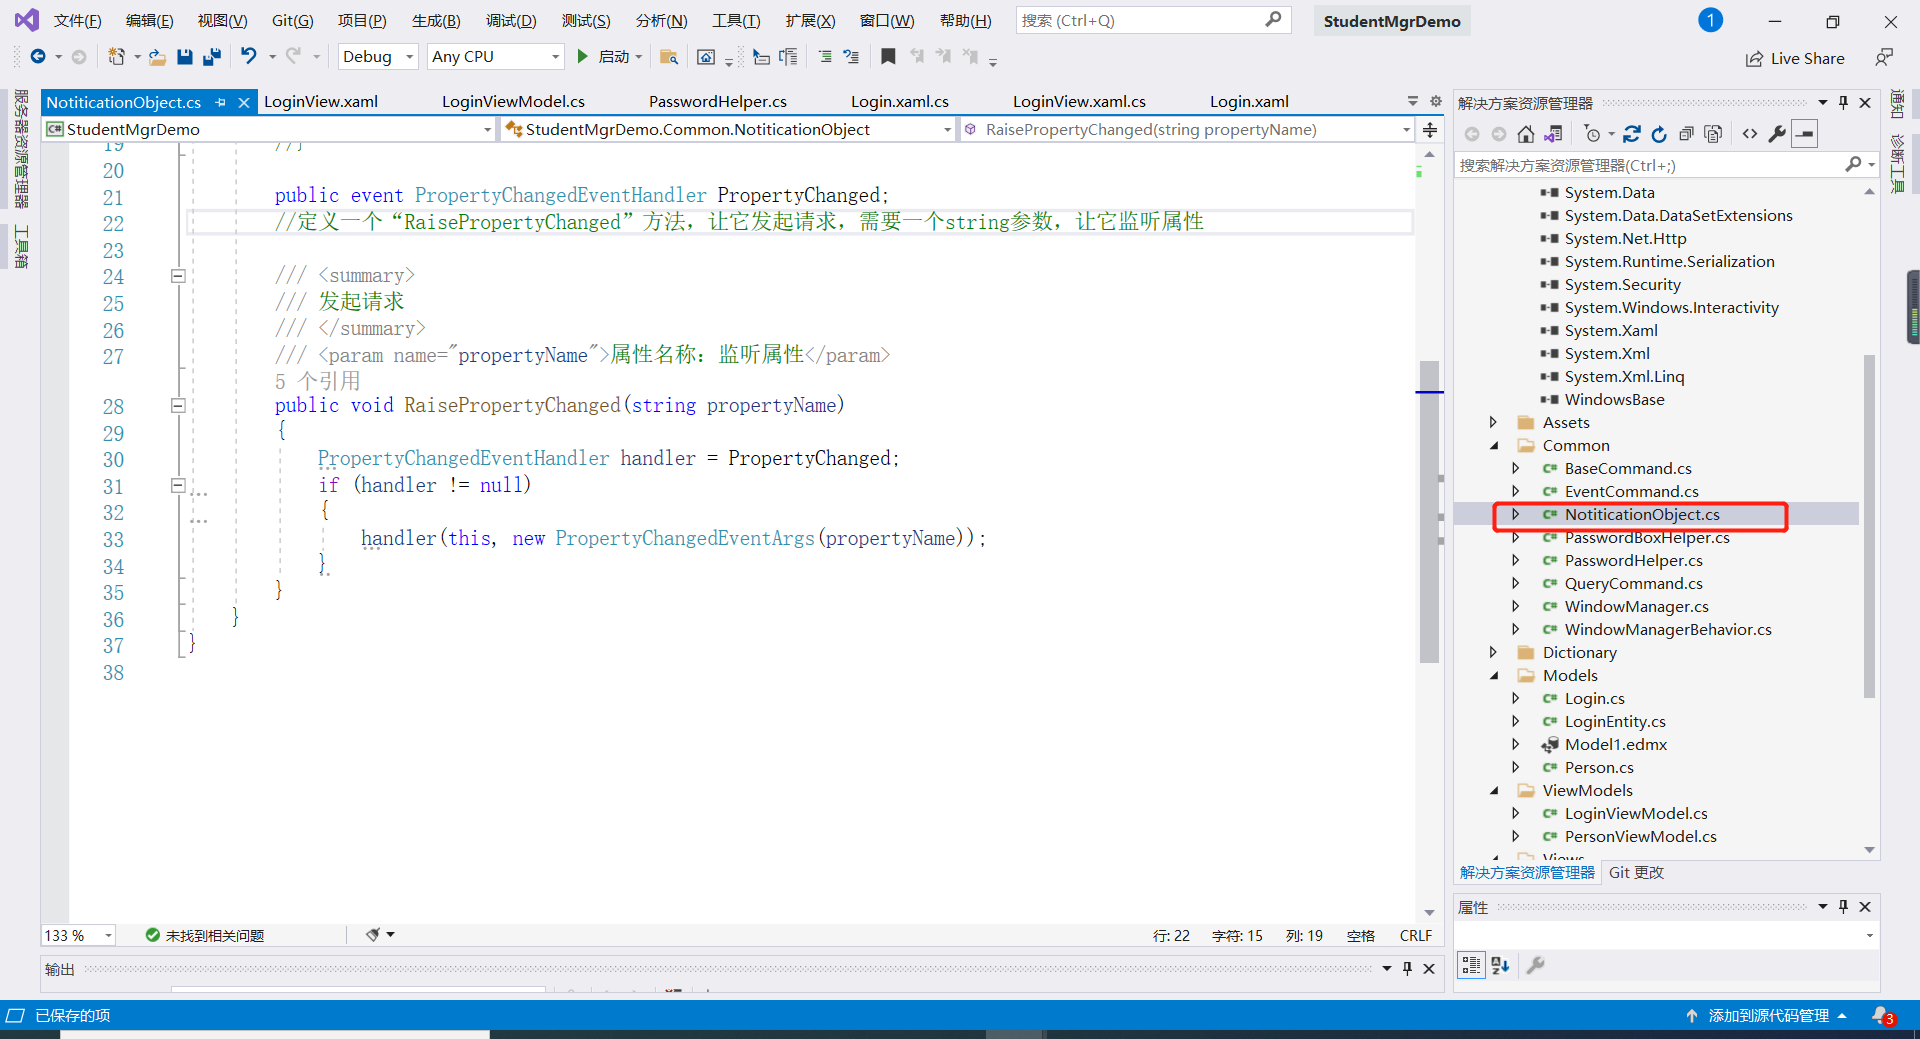This screenshot has height=1039, width=1920.
Task: Switch to the LoginViewModel.cs tab
Action: pos(513,101)
